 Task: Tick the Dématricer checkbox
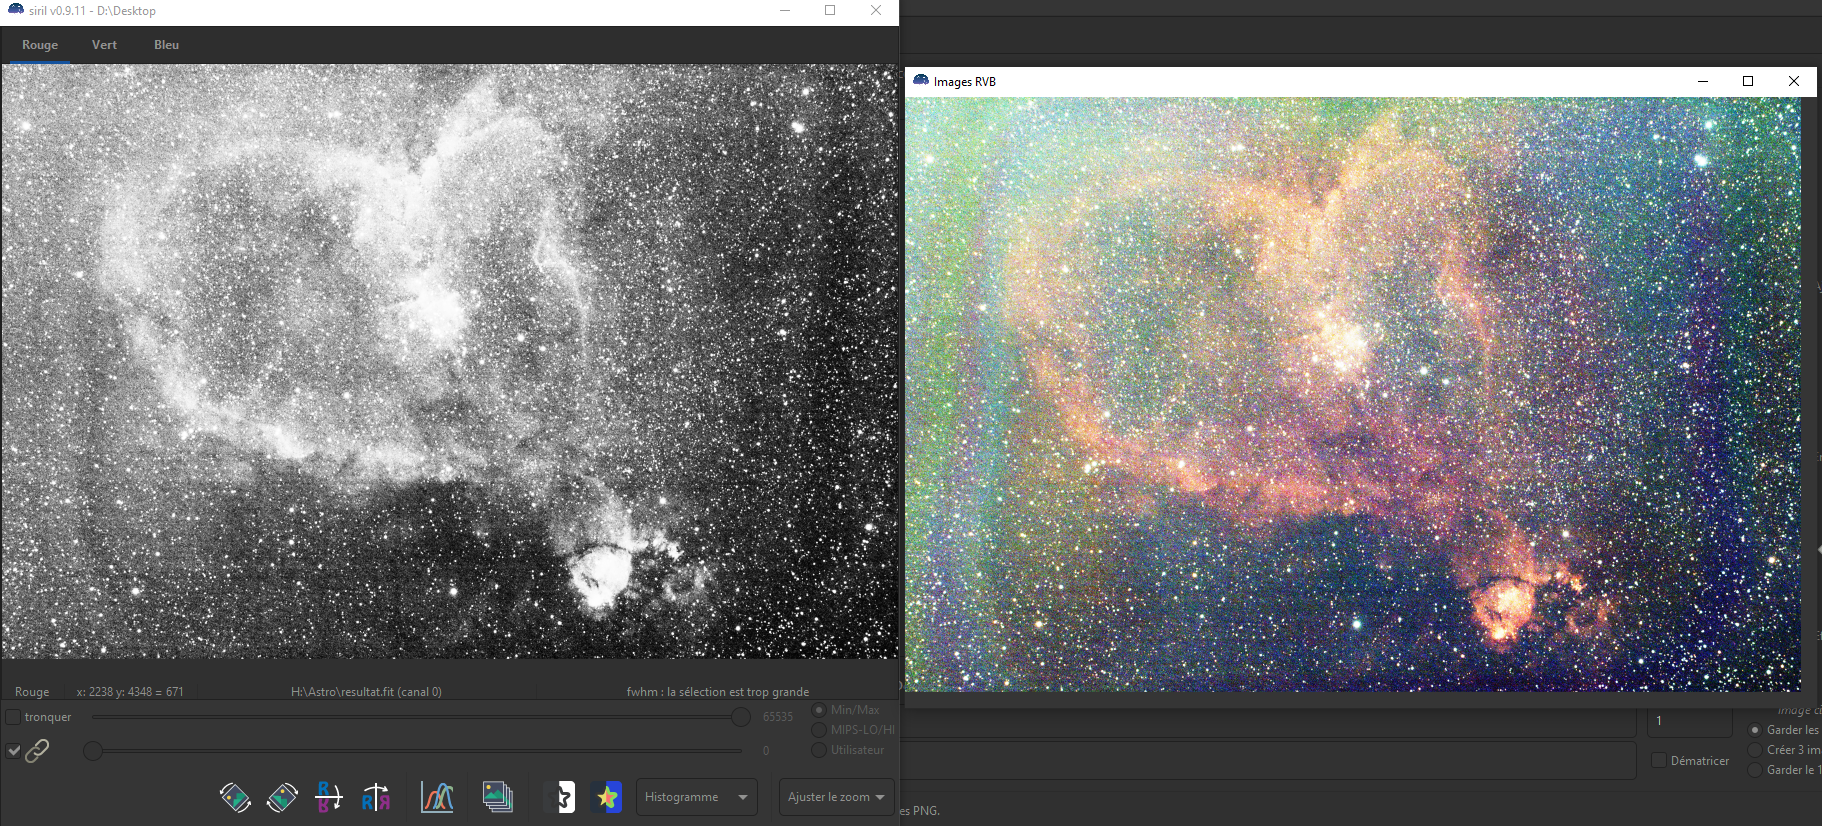pyautogui.click(x=1658, y=760)
